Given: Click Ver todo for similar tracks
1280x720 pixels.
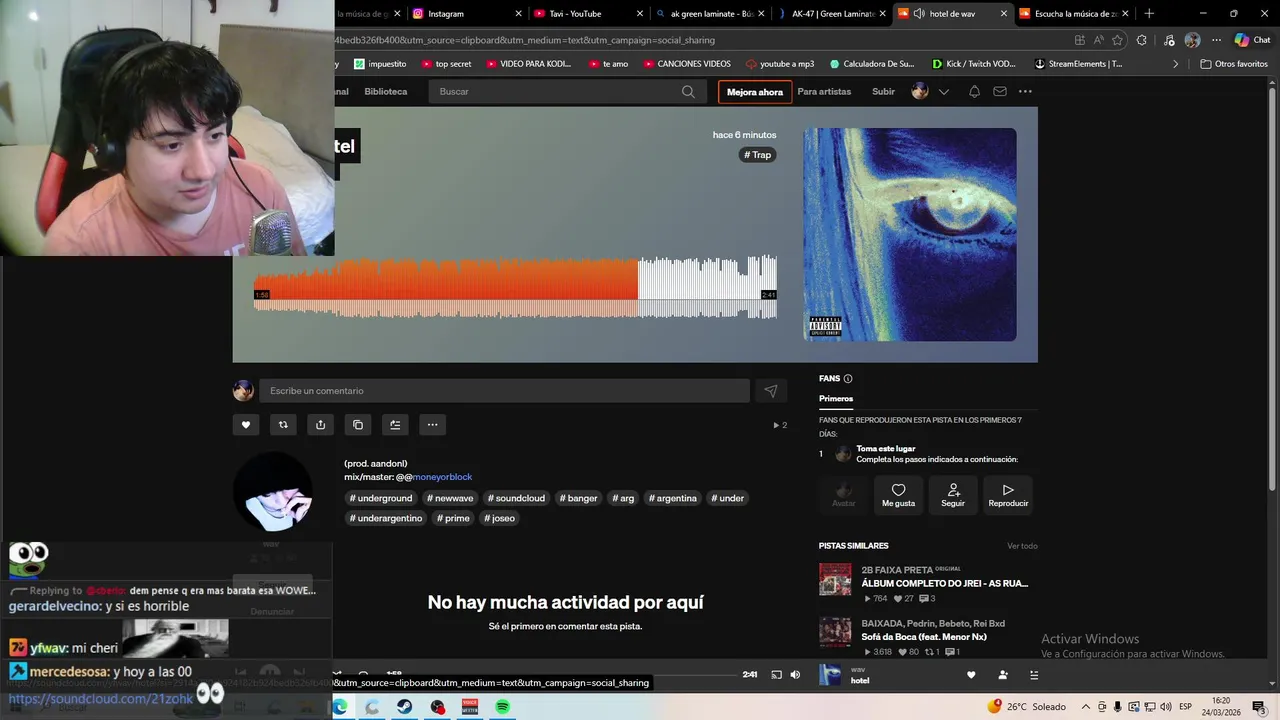Looking at the screenshot, I should coord(1022,546).
